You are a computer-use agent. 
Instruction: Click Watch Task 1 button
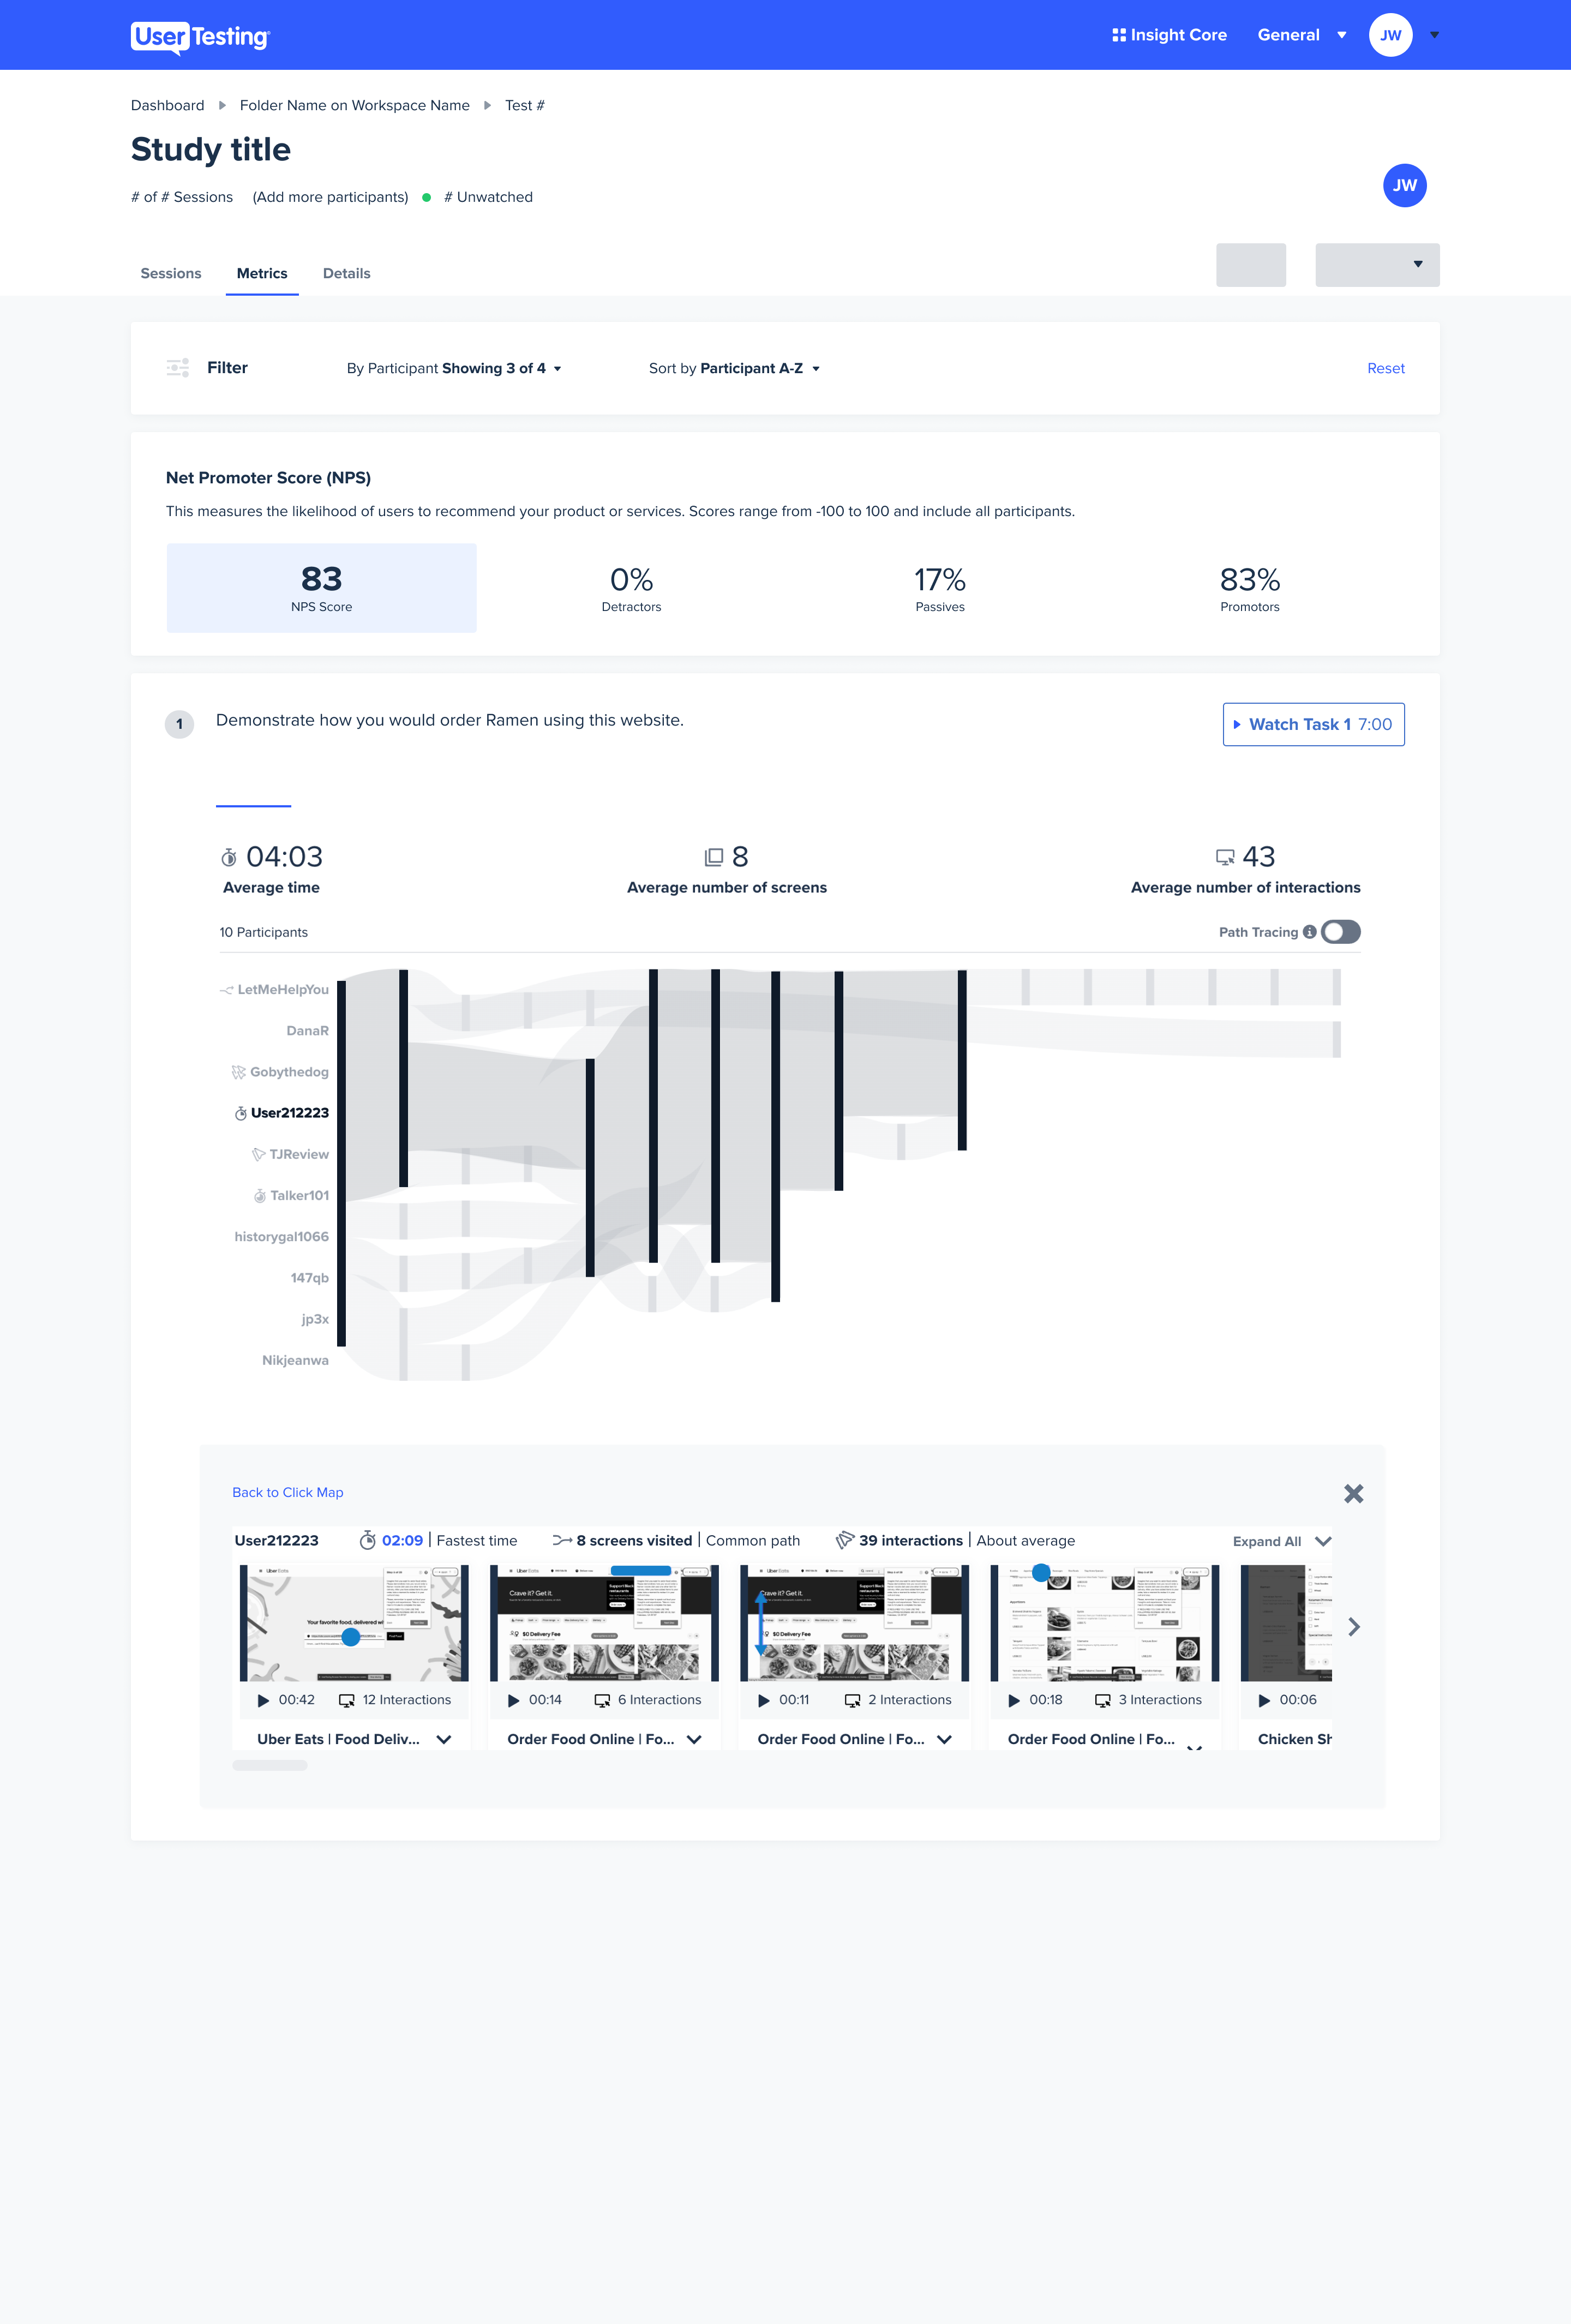pos(1313,724)
